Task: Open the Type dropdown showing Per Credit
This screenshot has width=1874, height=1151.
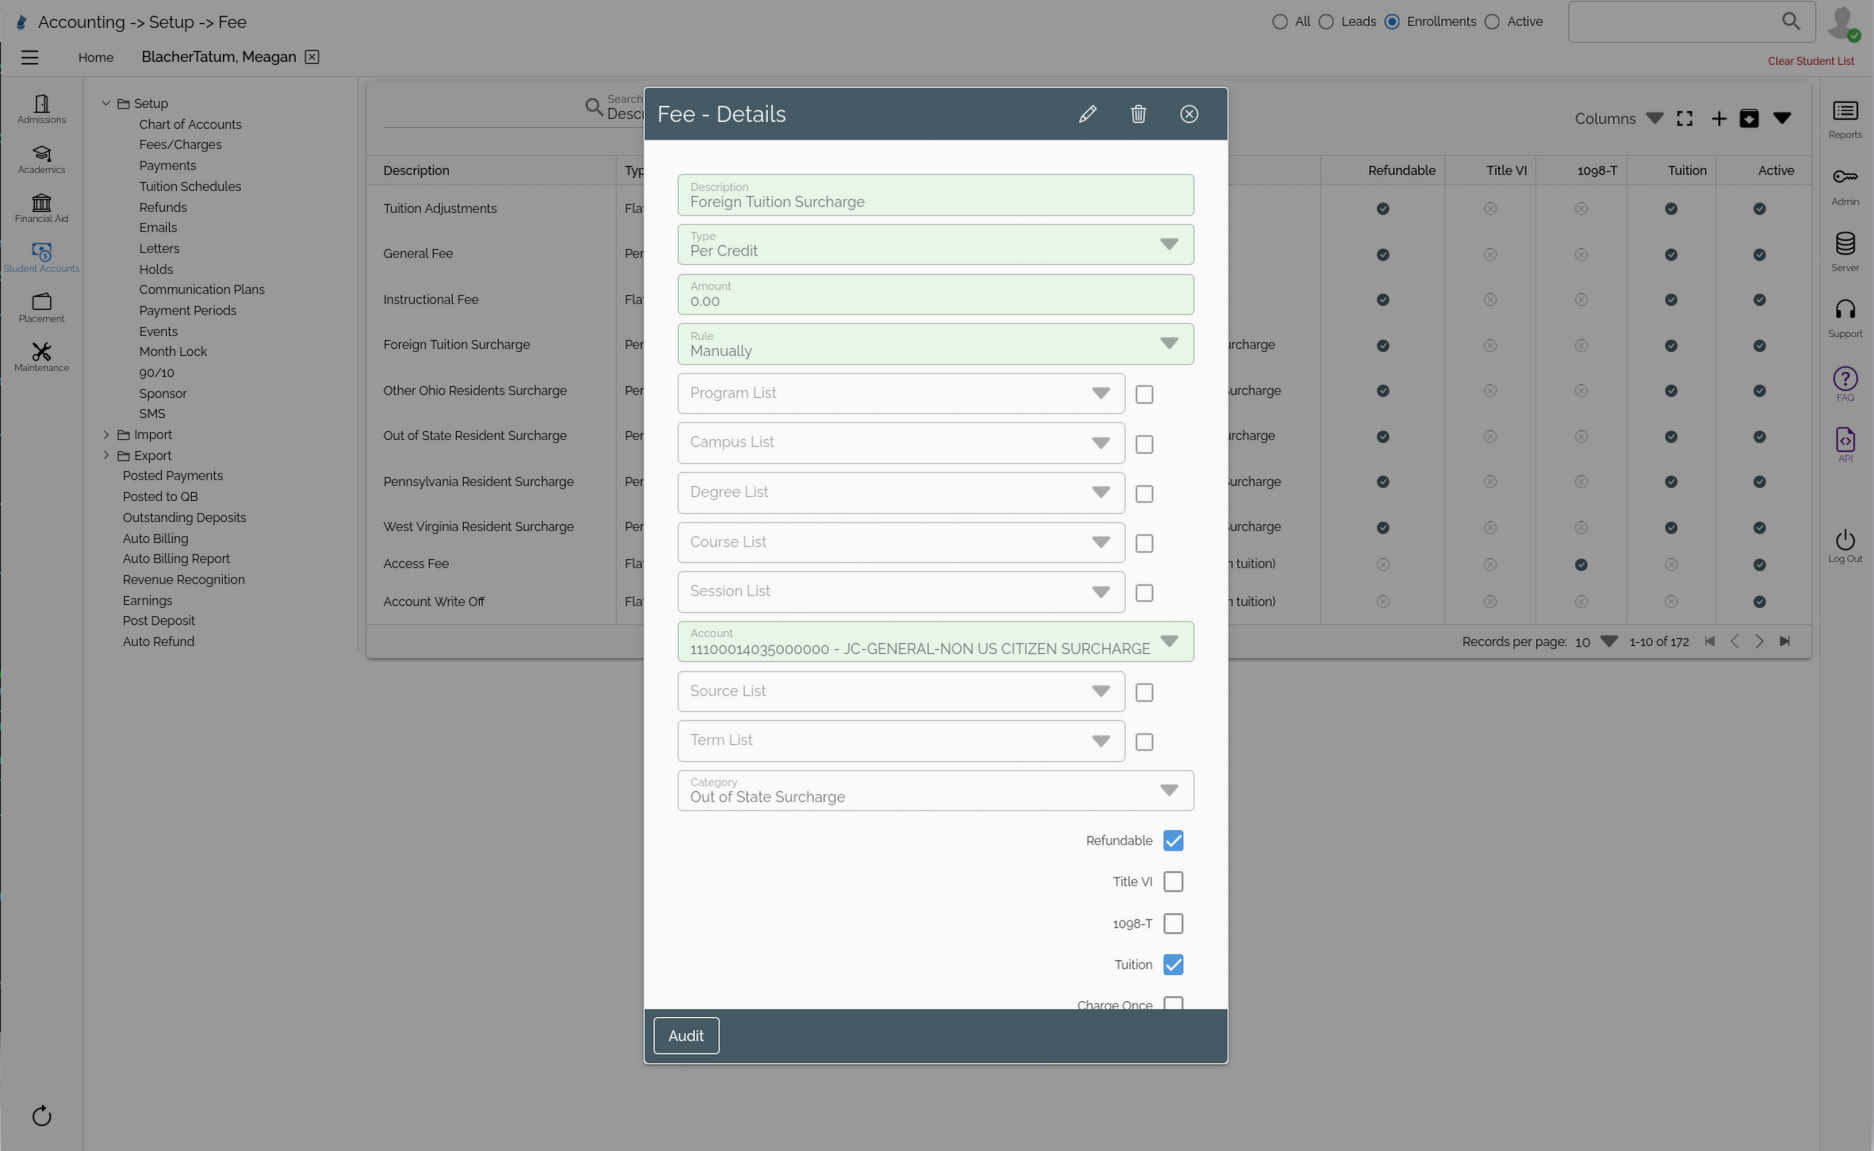Action: click(1168, 243)
